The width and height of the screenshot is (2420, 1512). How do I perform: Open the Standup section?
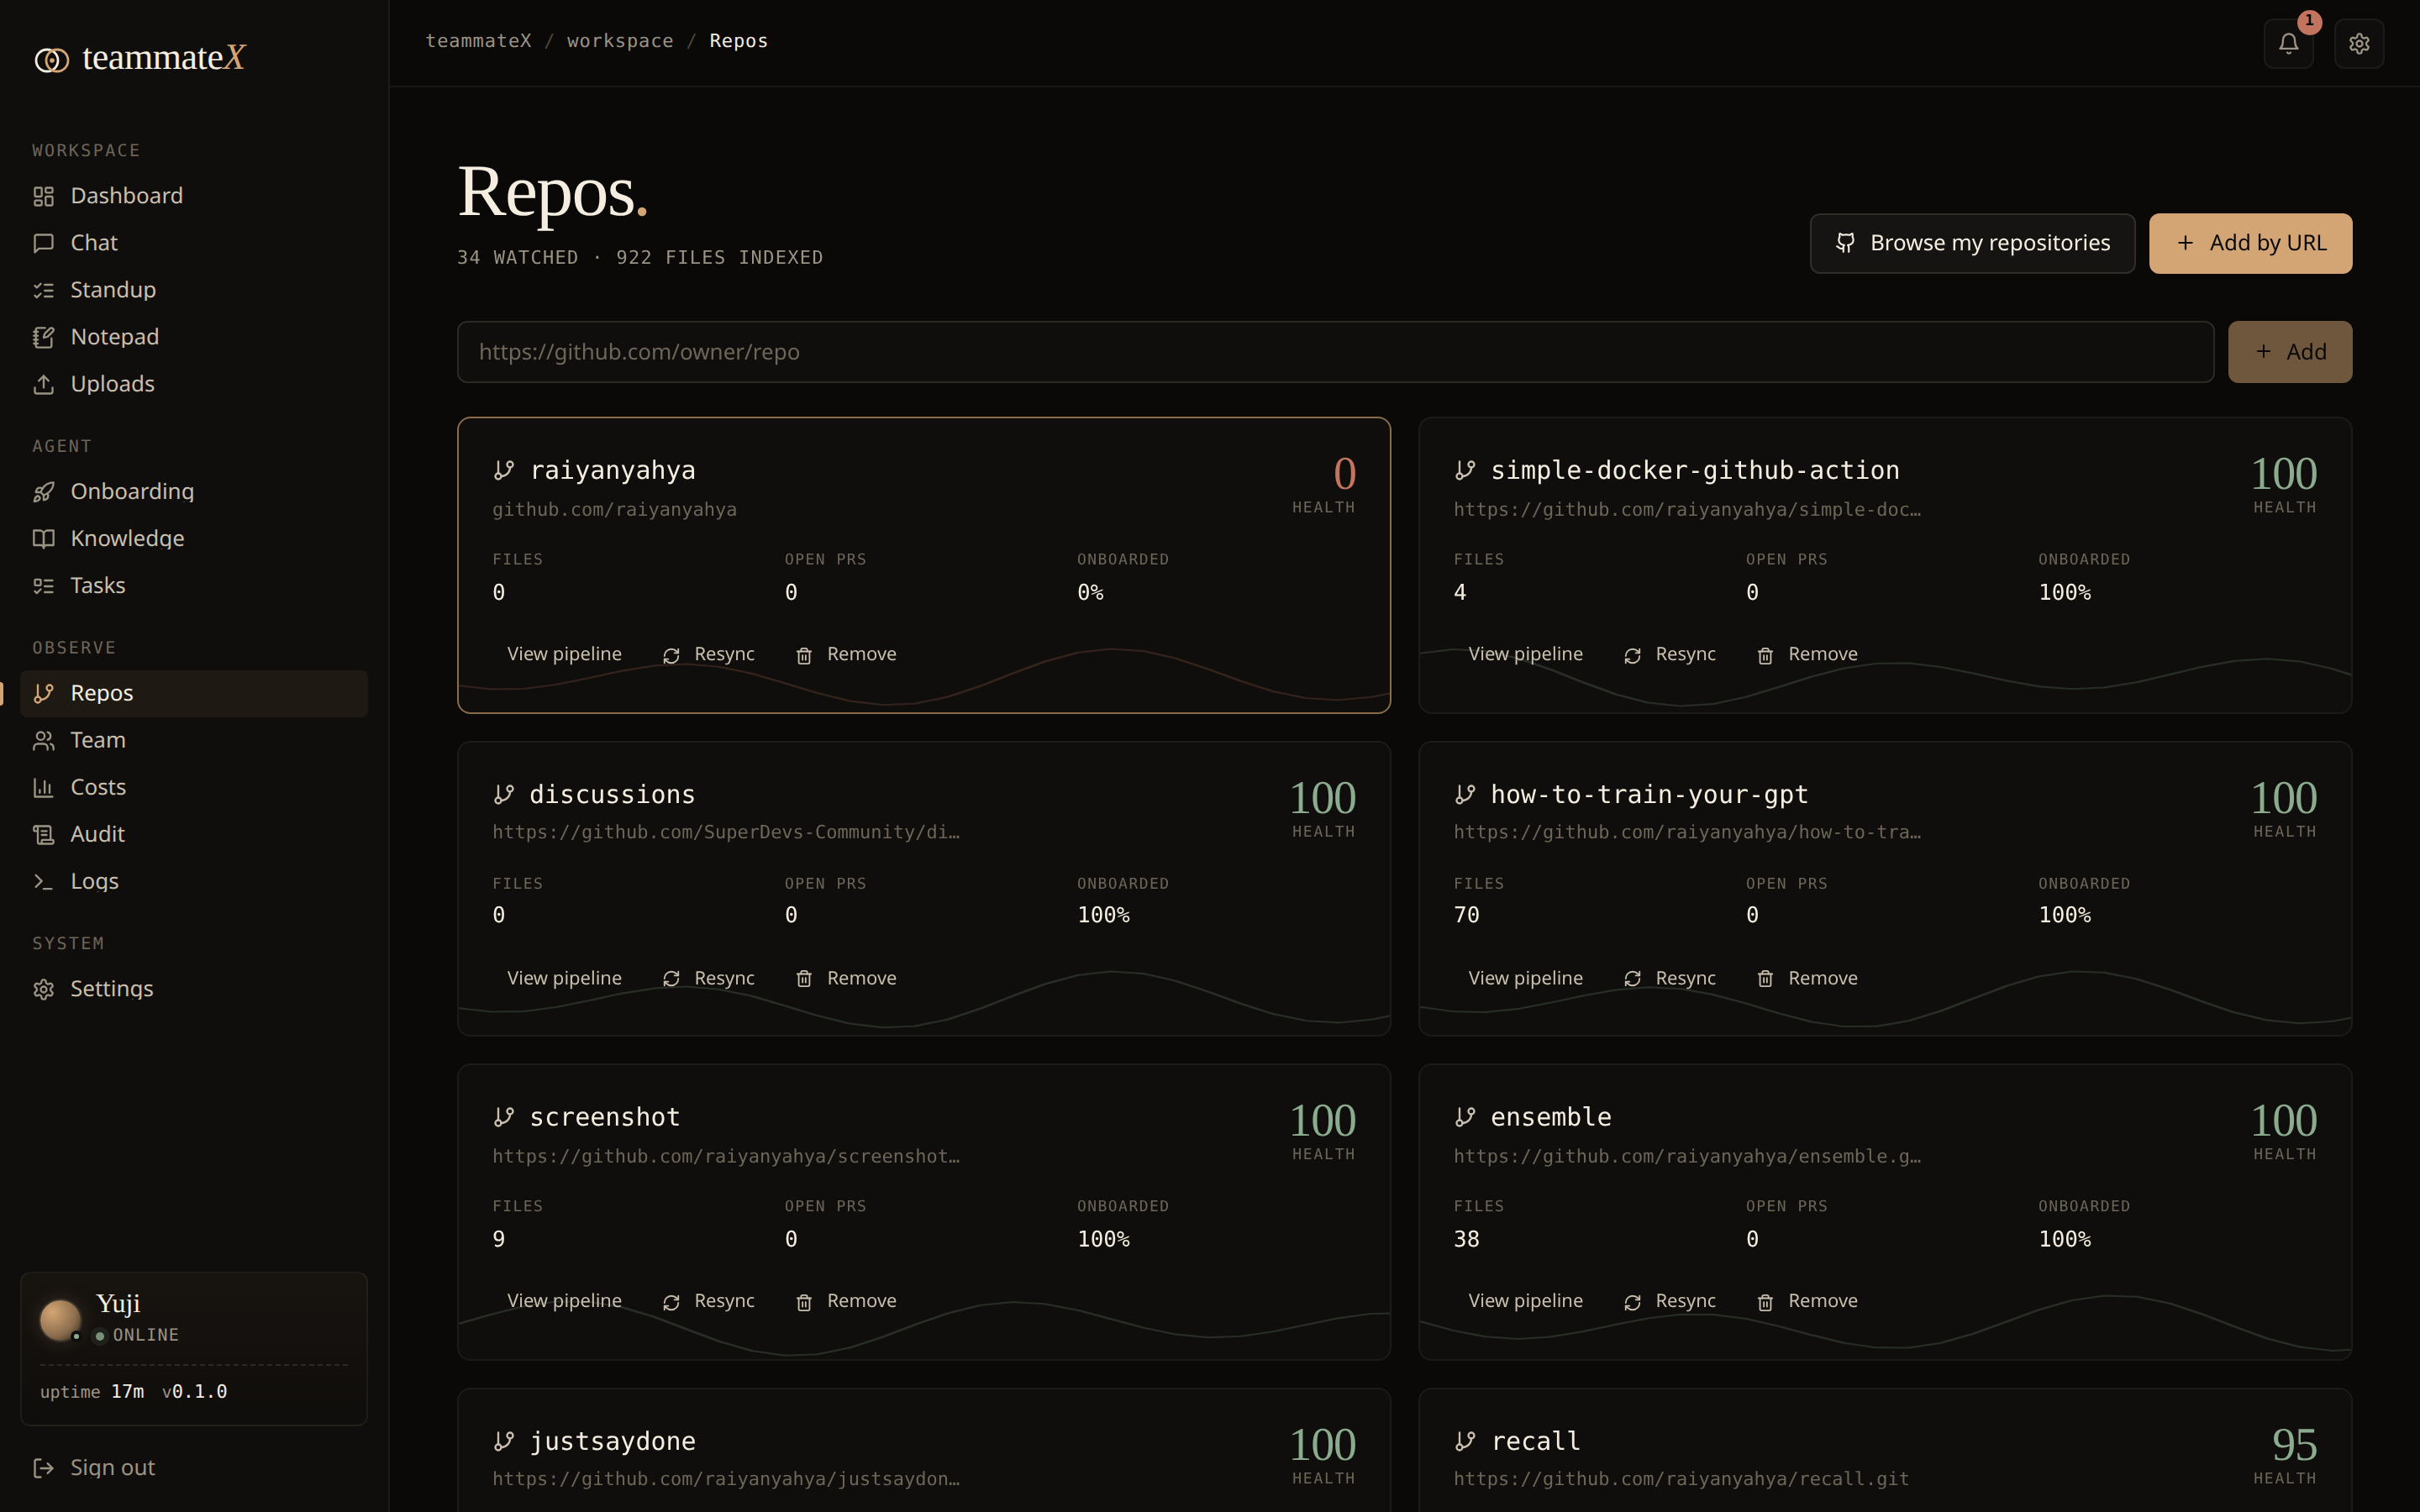point(194,290)
